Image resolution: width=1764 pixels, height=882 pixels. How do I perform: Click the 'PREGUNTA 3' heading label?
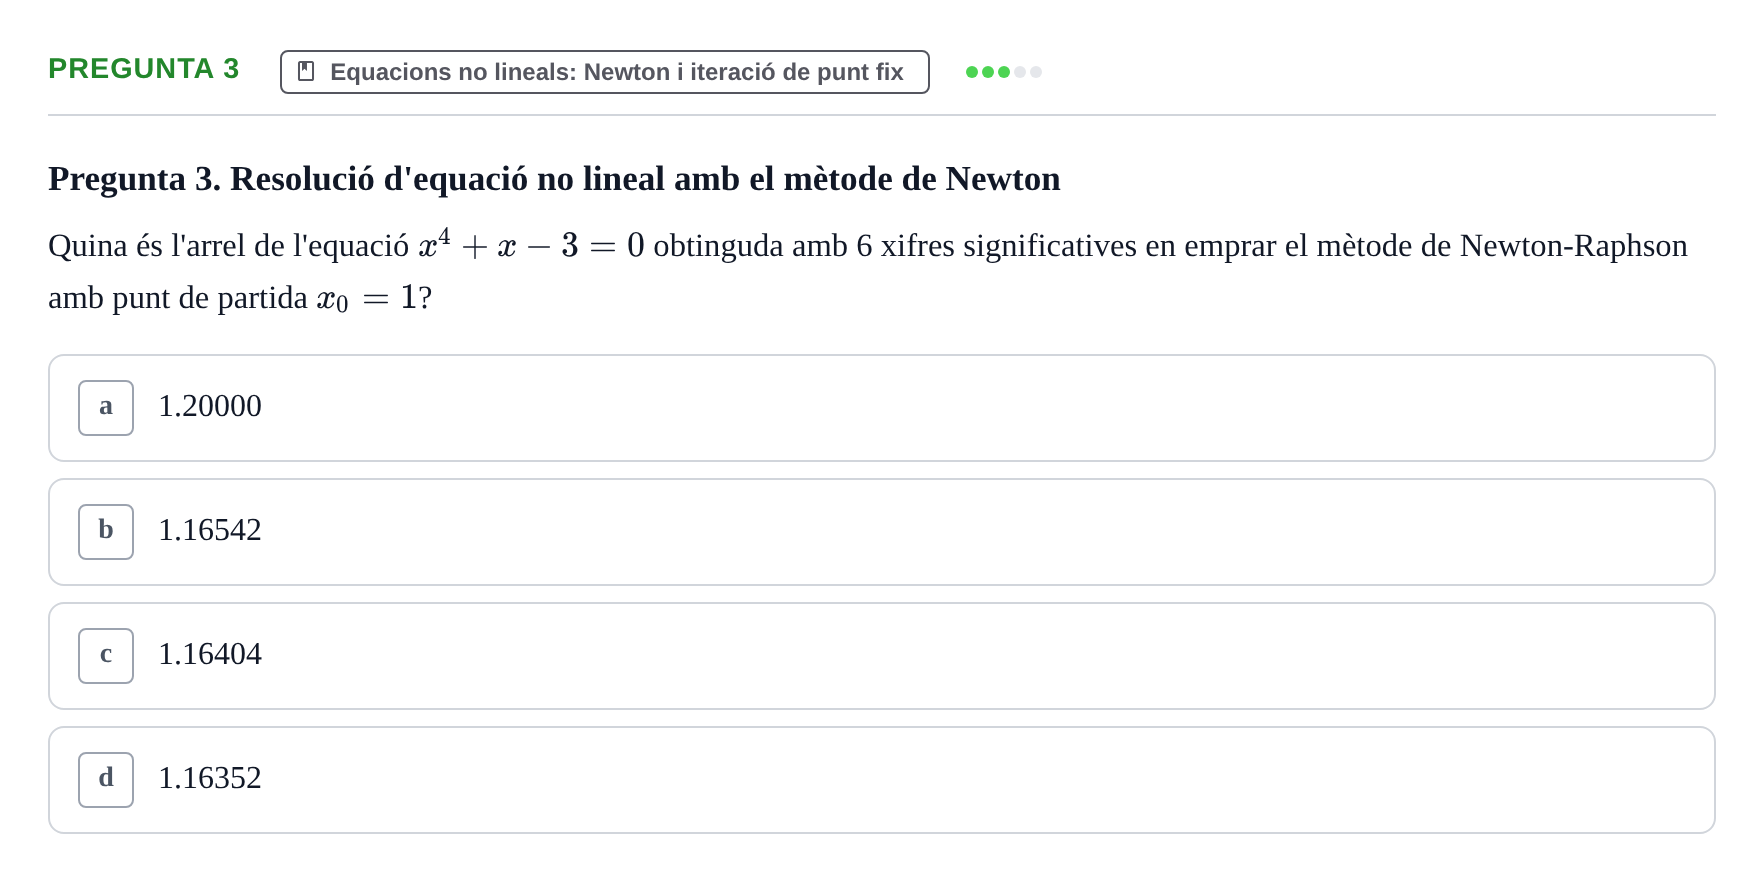click(x=144, y=69)
